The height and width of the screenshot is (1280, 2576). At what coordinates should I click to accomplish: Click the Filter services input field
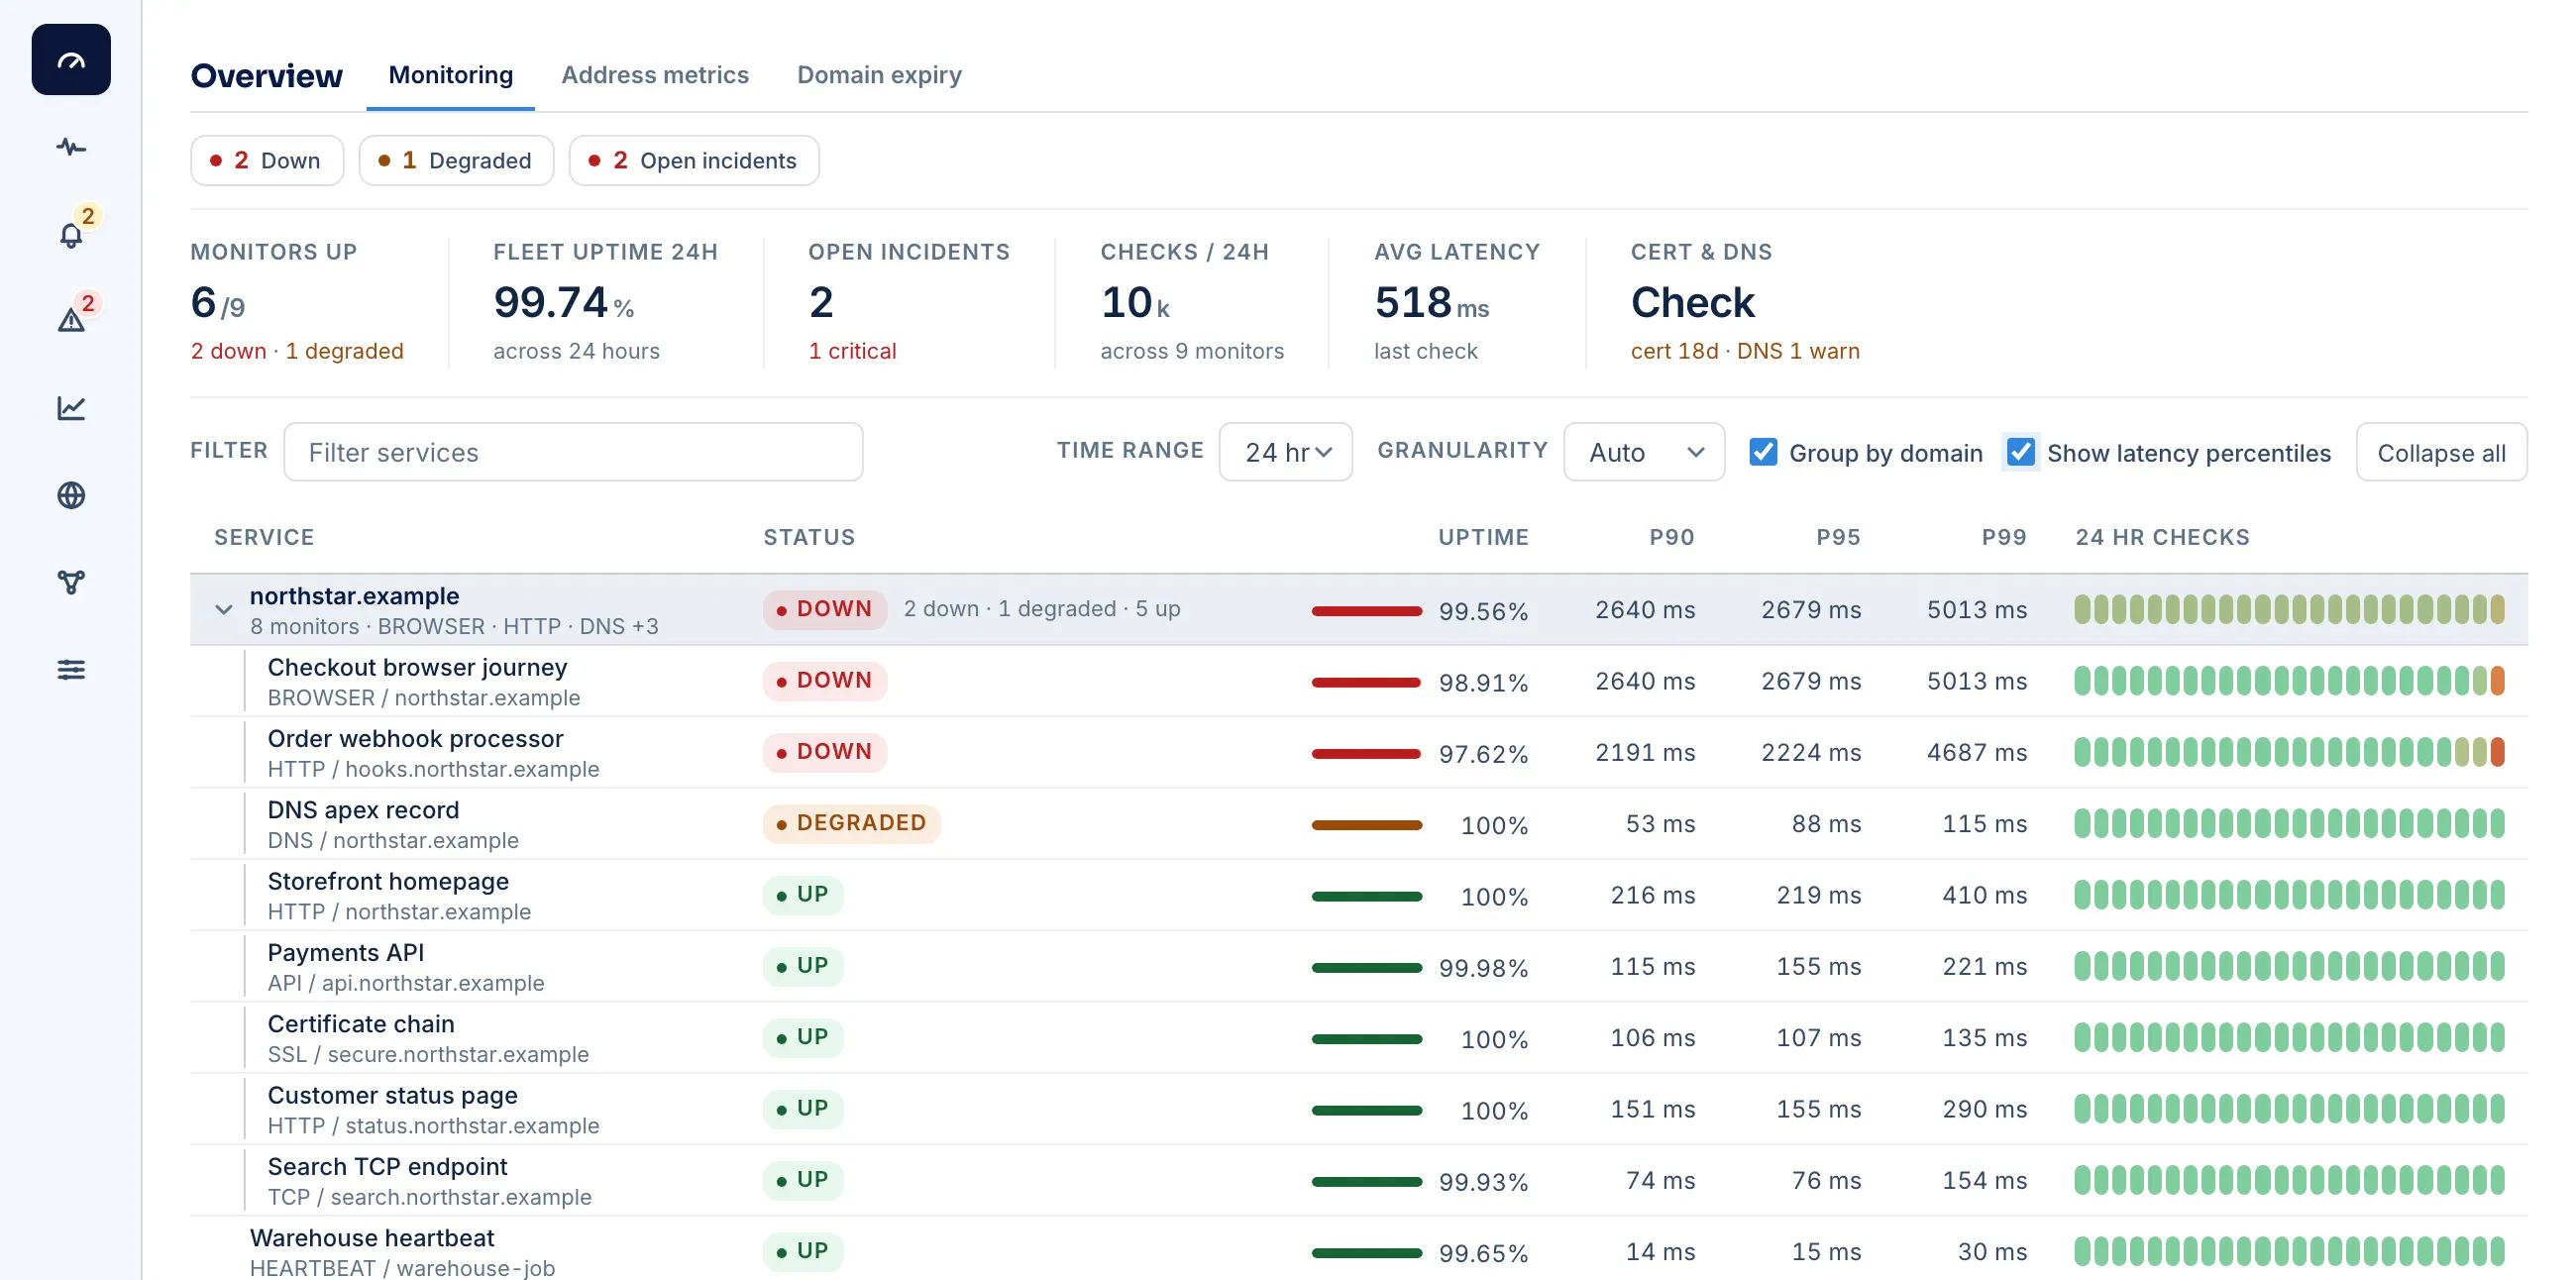click(x=573, y=452)
